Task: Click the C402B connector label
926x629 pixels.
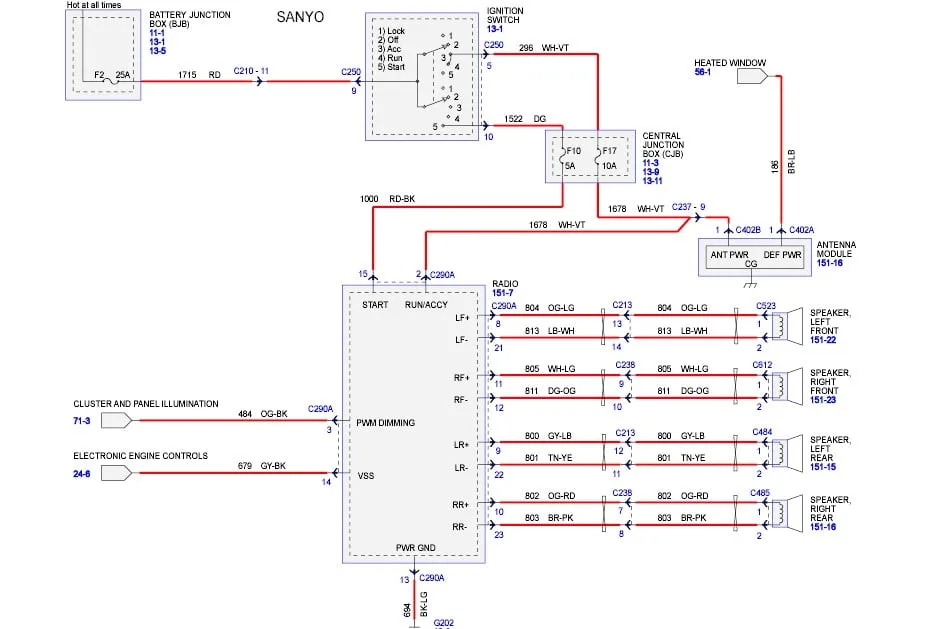Action: [x=748, y=230]
